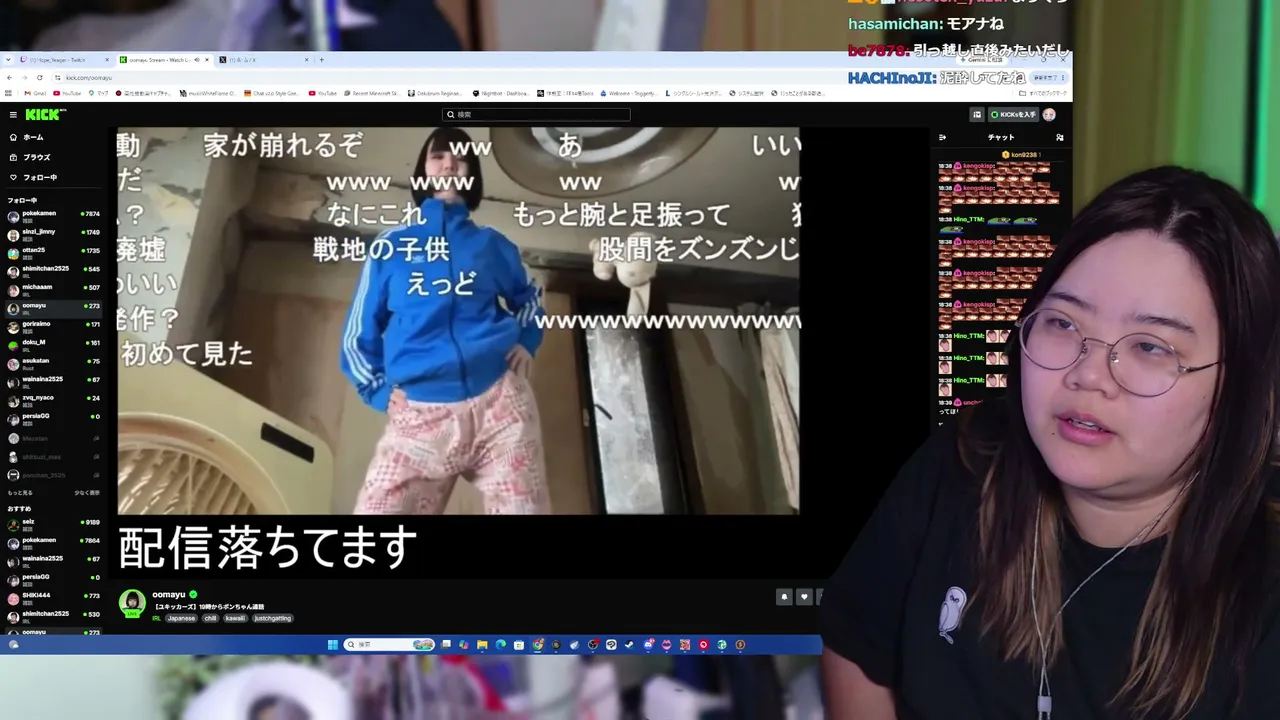1280x720 pixels.
Task: Click the icon left of KICKsを入手
Action: 977,115
